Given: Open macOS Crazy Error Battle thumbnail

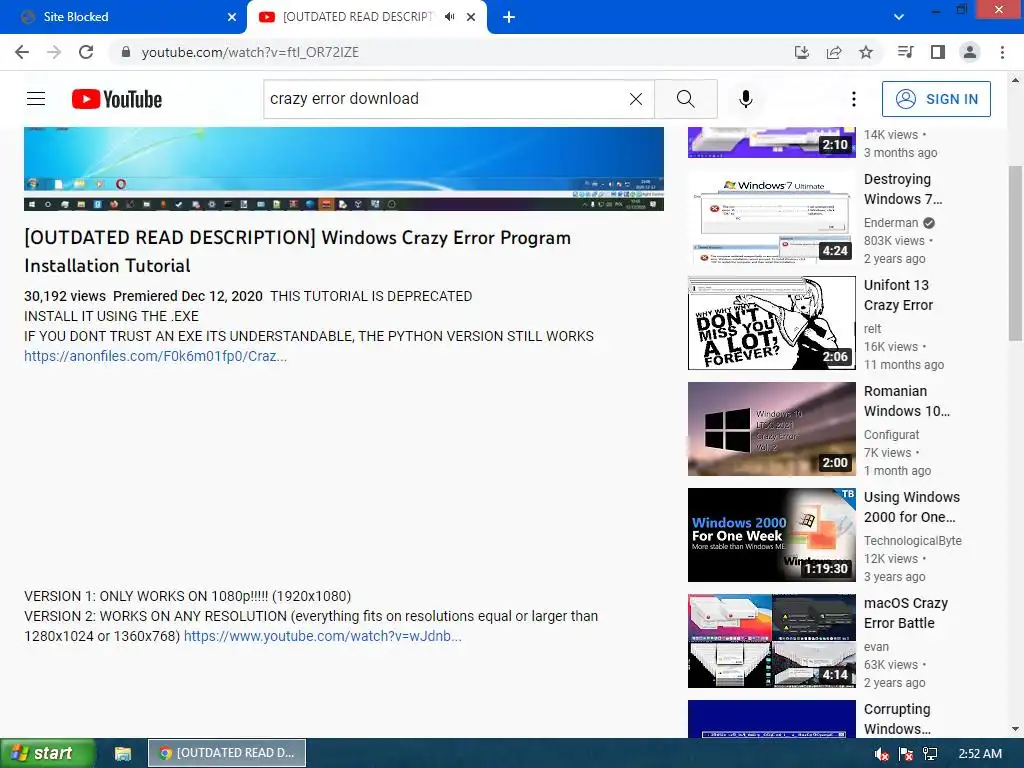Looking at the screenshot, I should click(x=771, y=641).
